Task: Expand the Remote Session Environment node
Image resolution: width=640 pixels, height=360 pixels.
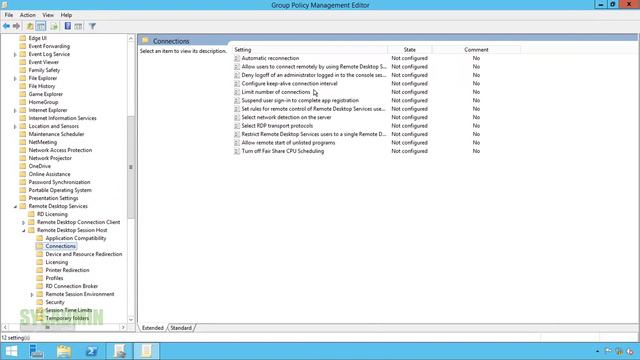Action: coord(32,294)
